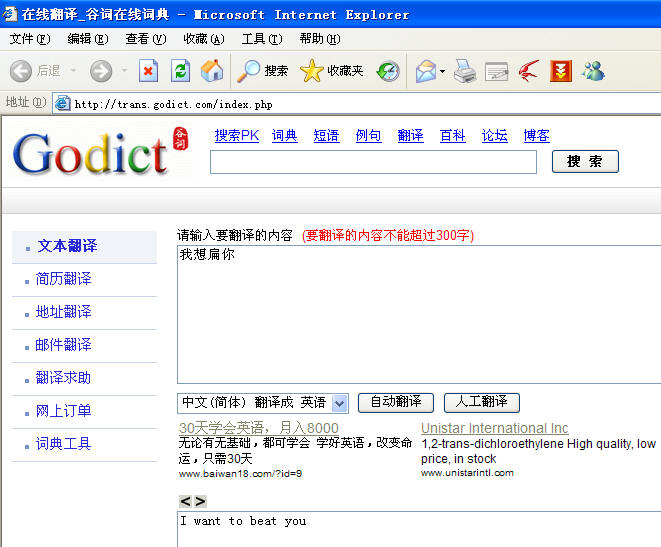This screenshot has height=547, width=661.
Task: Click the Godict search input field
Action: tap(373, 162)
